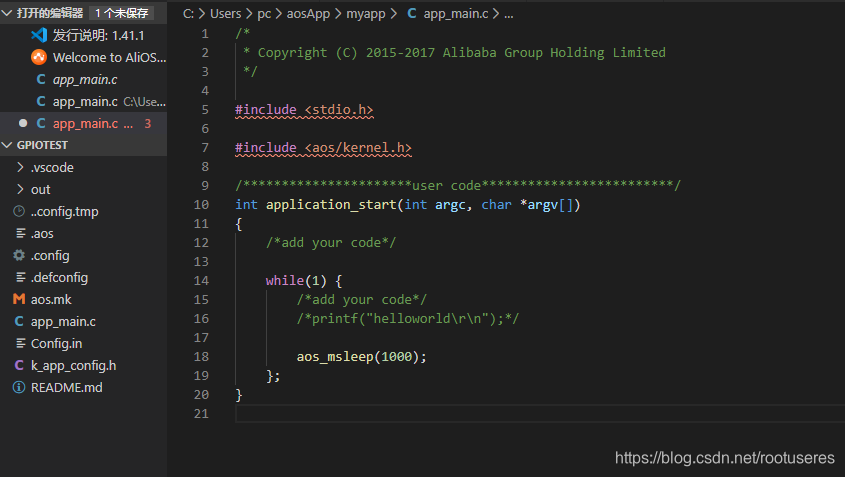
Task: Click the orange M icon of aos.mk
Action: (x=19, y=299)
